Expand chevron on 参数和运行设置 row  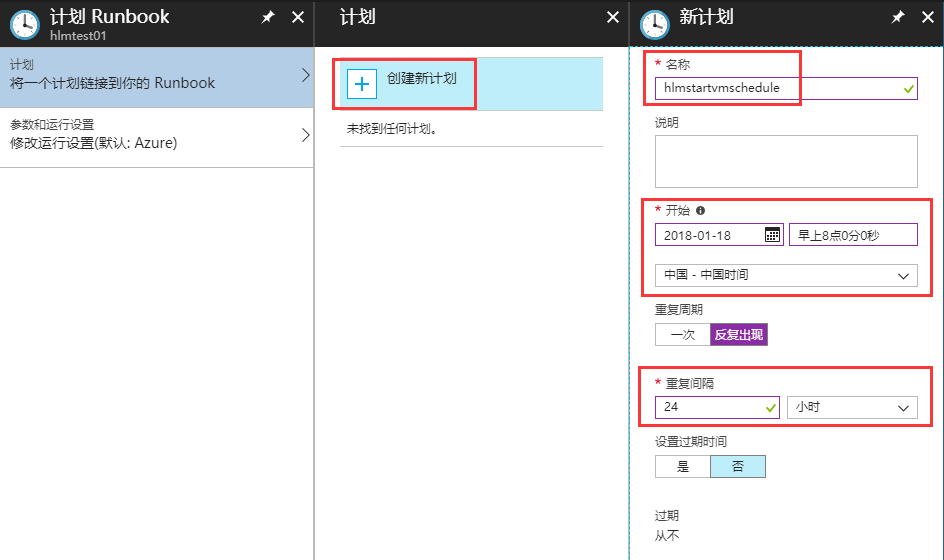tap(305, 135)
